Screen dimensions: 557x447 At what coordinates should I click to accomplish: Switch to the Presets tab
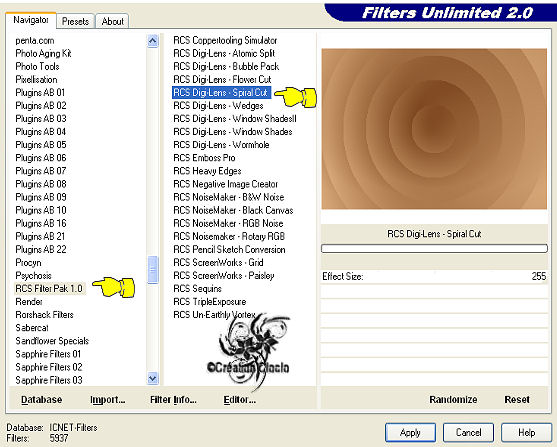(x=75, y=21)
